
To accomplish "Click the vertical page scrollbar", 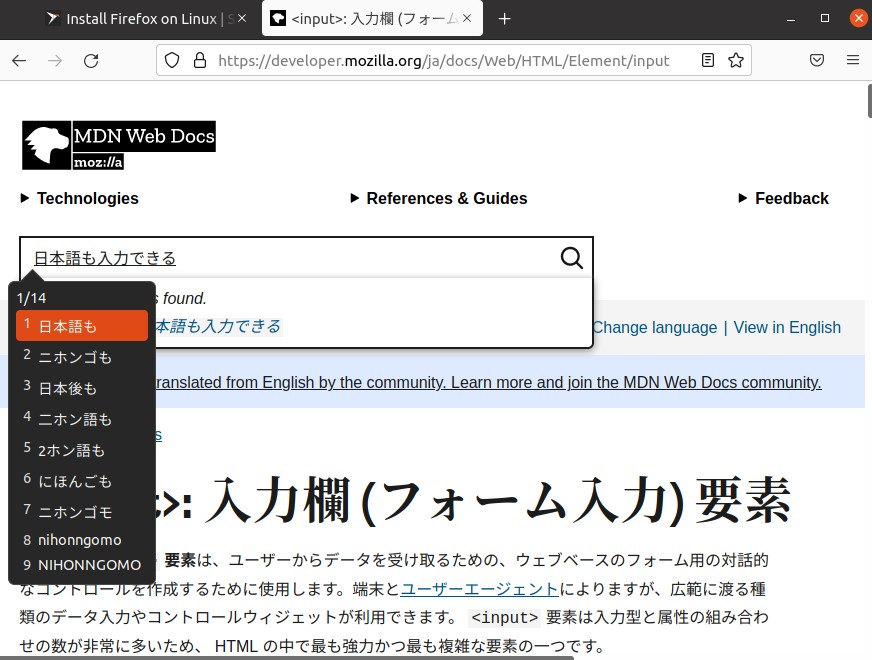I will (x=866, y=100).
